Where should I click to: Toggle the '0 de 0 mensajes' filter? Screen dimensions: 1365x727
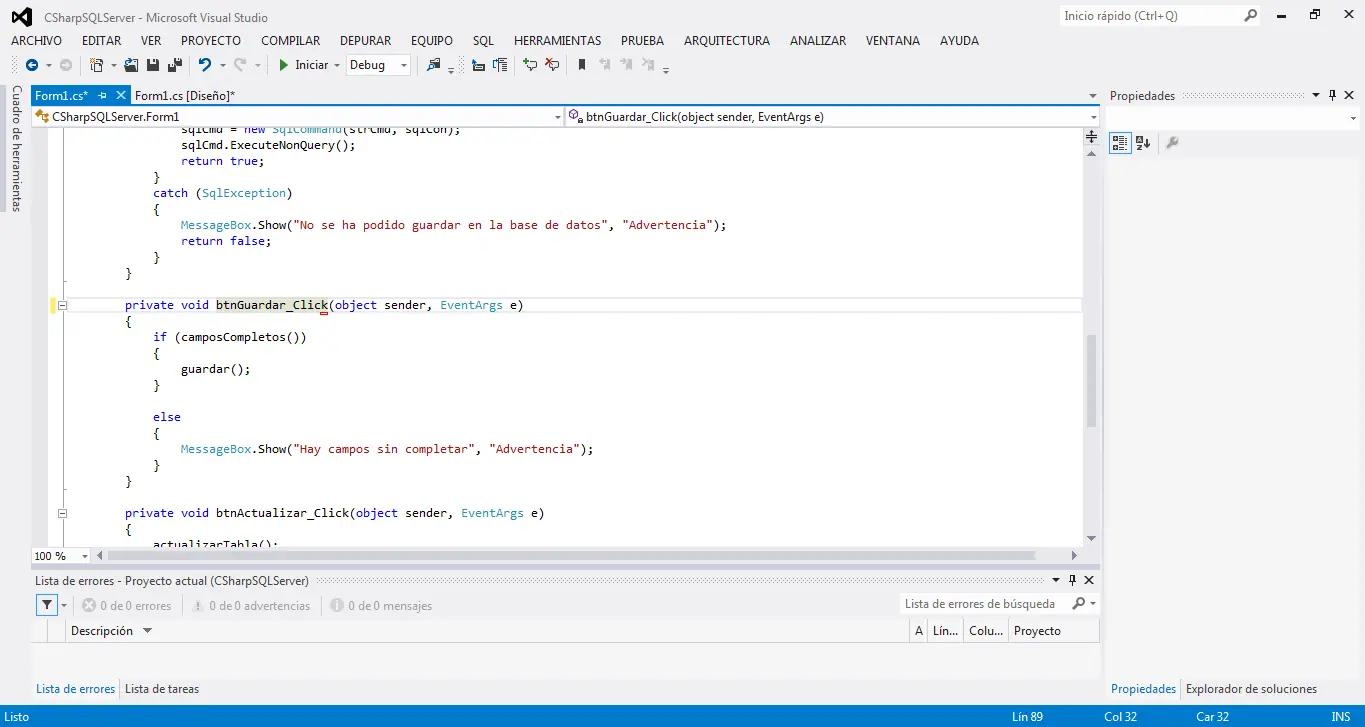[x=381, y=606]
